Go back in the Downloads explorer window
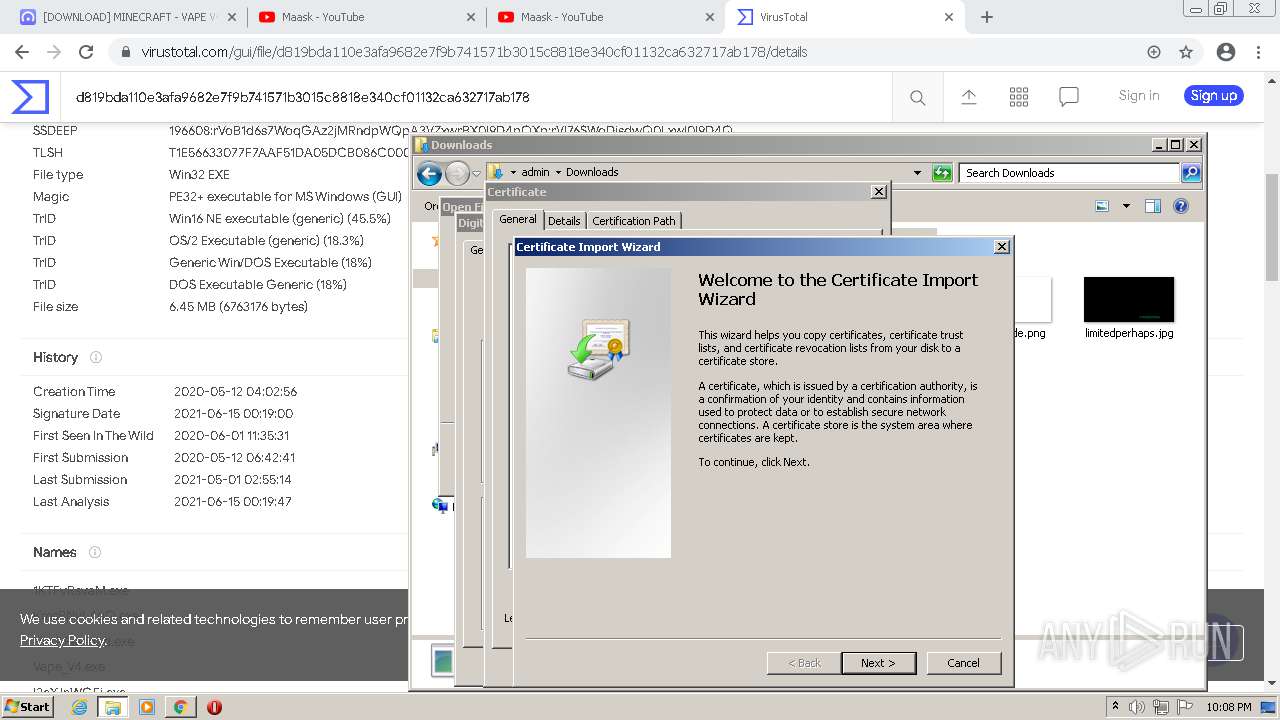The height and width of the screenshot is (720, 1280). pyautogui.click(x=430, y=174)
